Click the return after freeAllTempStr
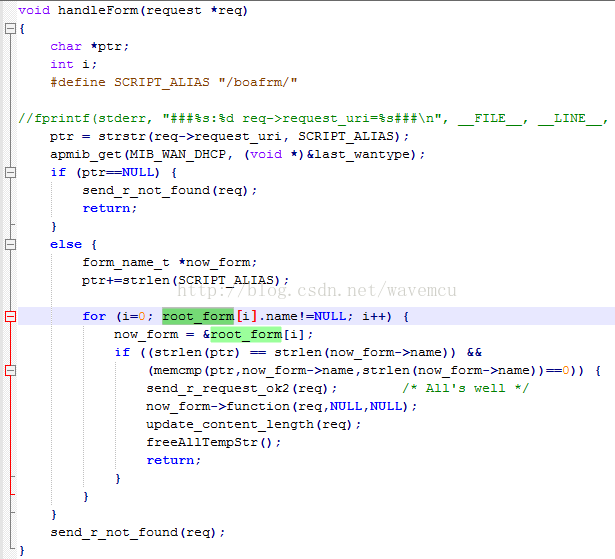615x559 pixels. (173, 460)
